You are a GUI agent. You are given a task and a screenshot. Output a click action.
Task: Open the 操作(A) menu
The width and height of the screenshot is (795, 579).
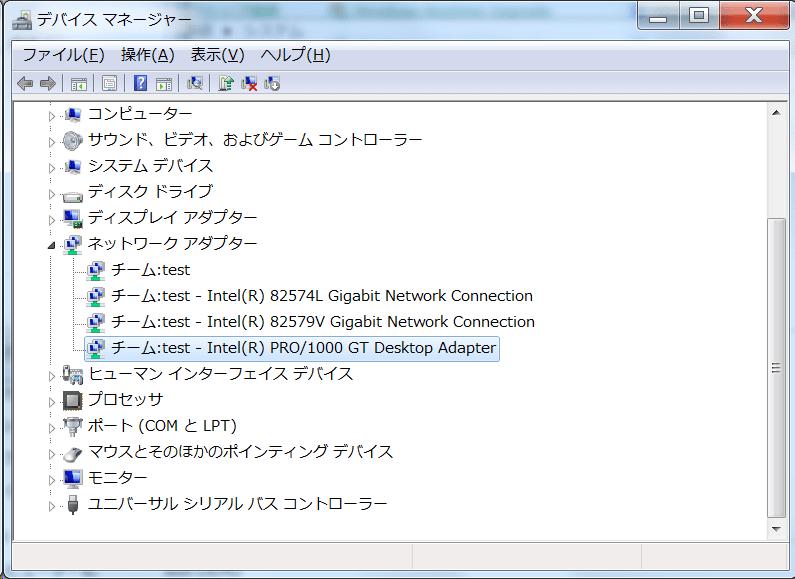tap(148, 55)
